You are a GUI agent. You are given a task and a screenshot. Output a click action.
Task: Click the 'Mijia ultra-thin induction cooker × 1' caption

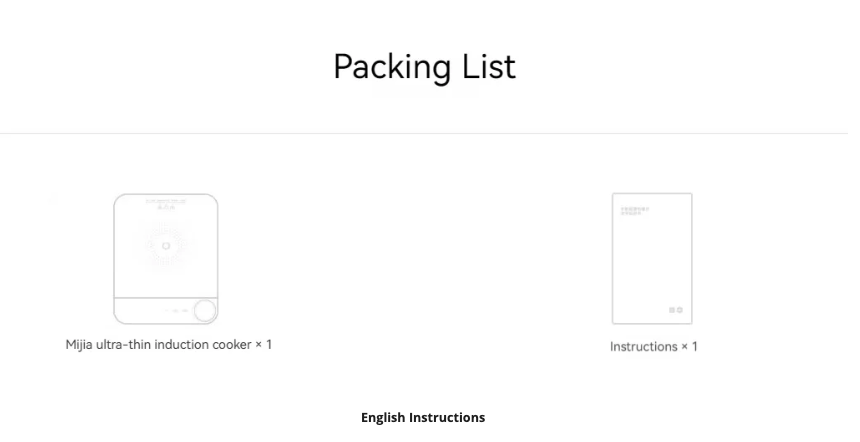tap(168, 344)
